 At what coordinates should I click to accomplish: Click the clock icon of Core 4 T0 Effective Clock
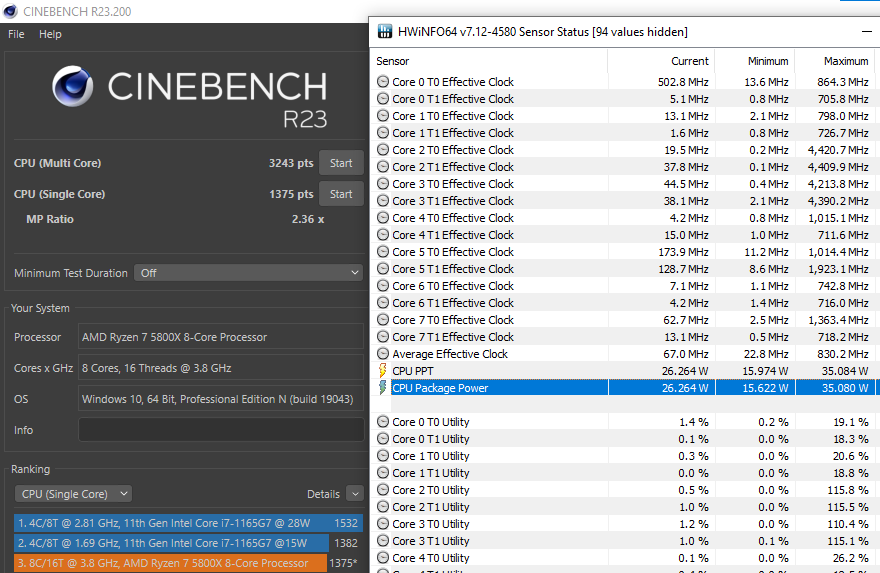click(x=383, y=218)
